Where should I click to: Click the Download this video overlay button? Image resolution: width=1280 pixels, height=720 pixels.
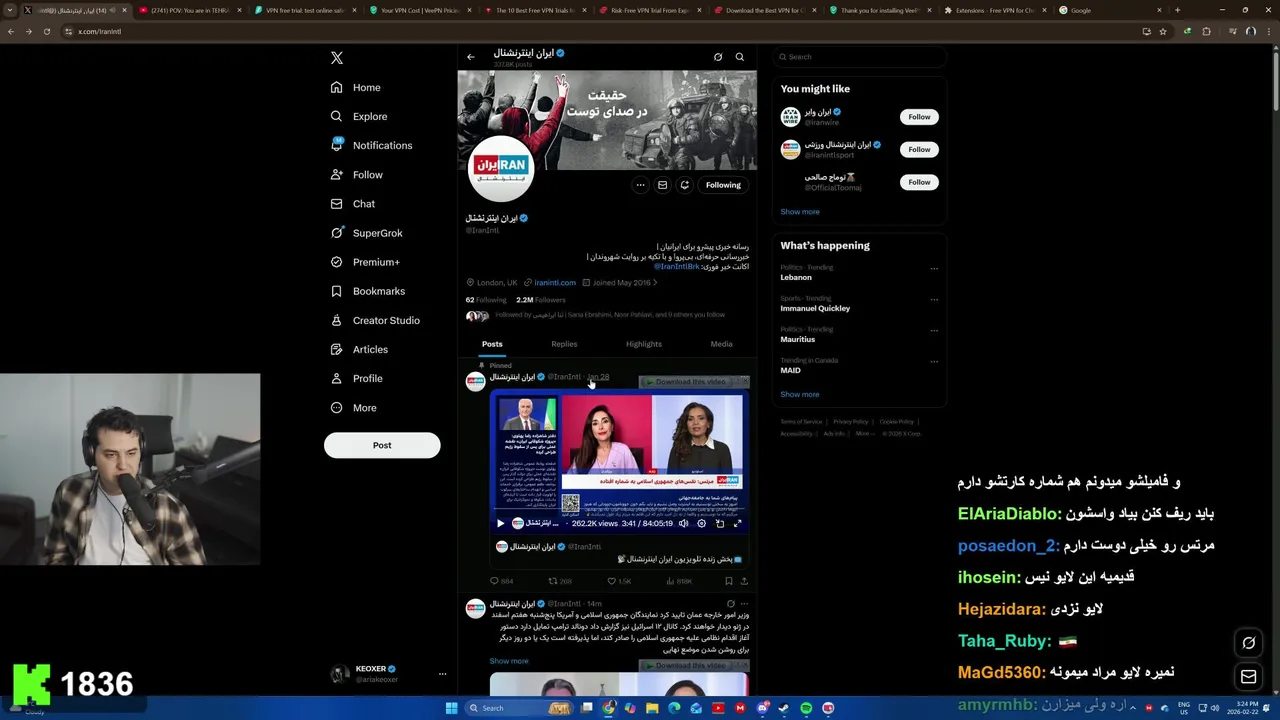(x=693, y=382)
